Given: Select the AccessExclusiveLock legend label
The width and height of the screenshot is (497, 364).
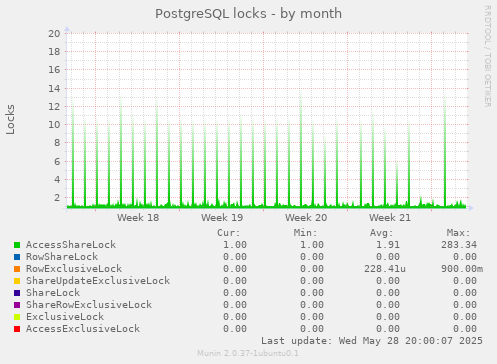Looking at the screenshot, I should [x=83, y=329].
